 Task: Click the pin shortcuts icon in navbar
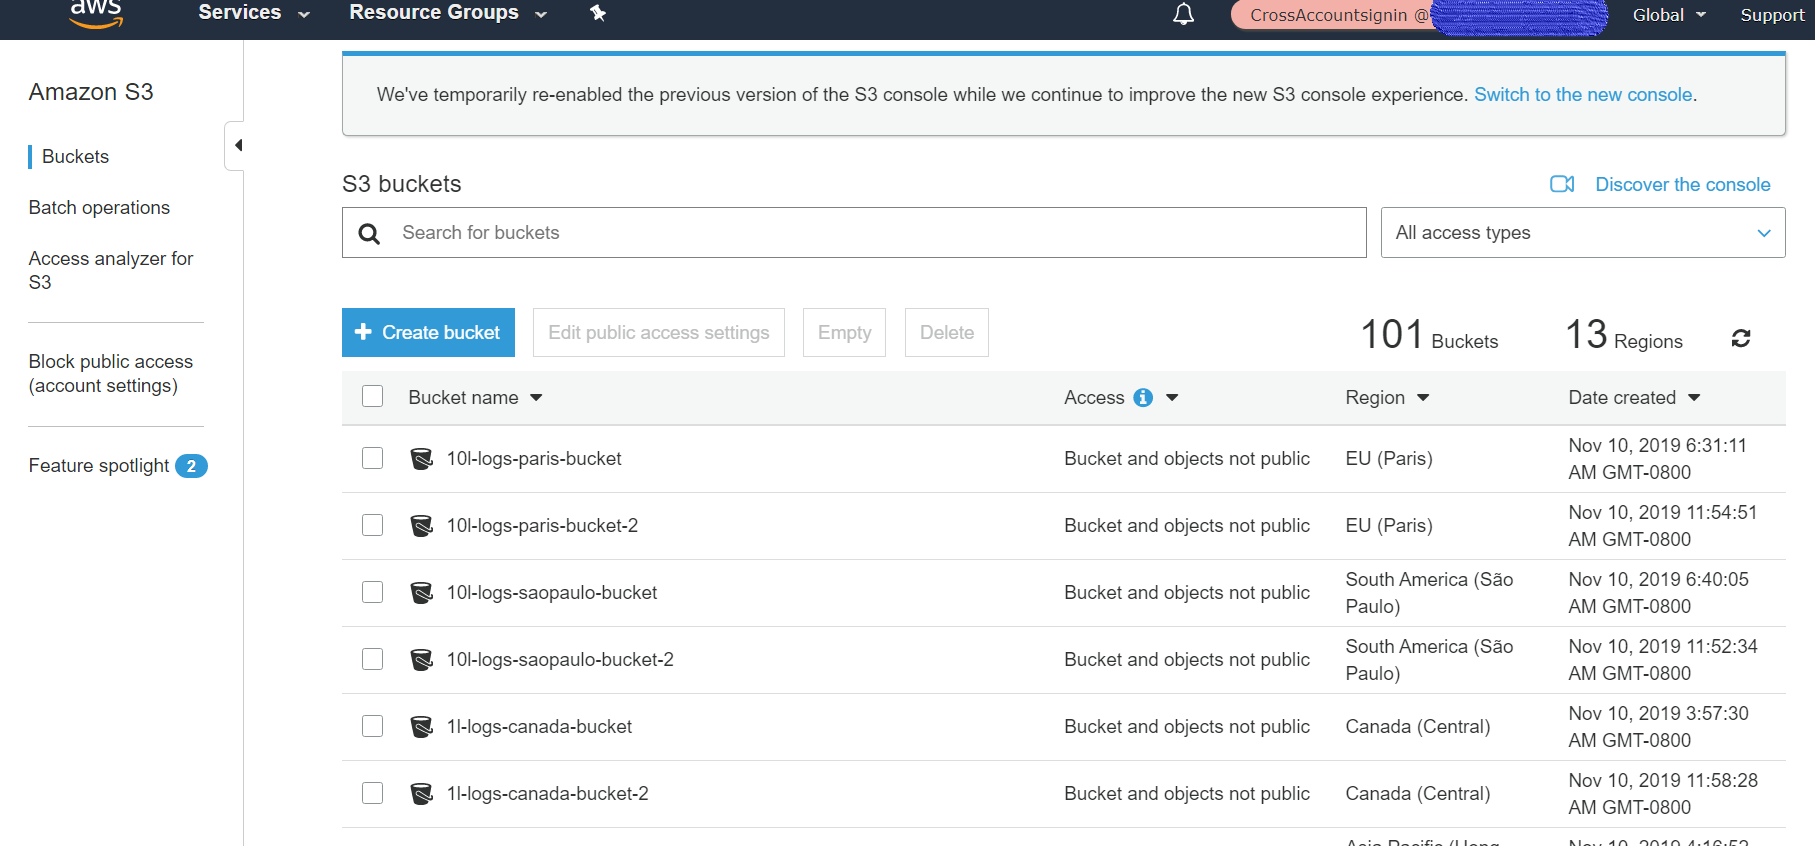tap(598, 13)
